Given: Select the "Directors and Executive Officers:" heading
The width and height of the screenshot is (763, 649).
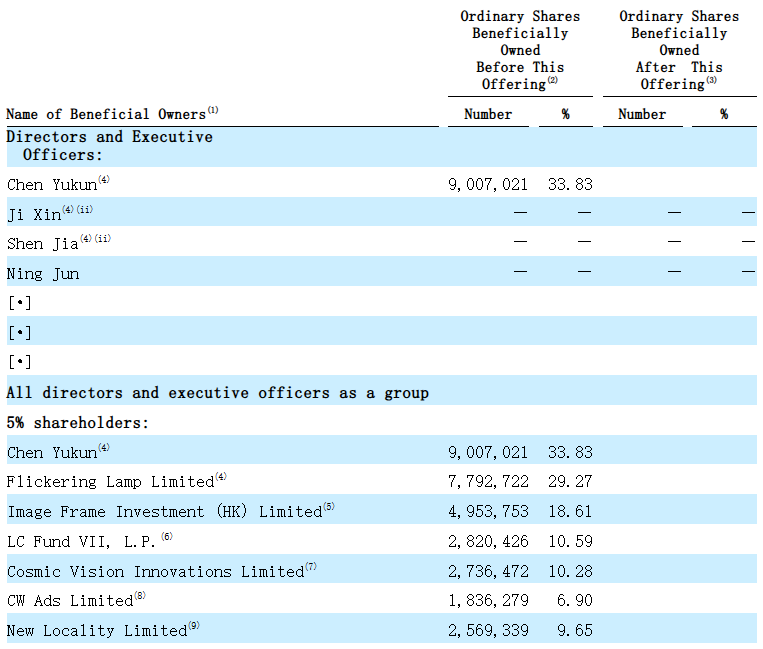Looking at the screenshot, I should point(110,146).
